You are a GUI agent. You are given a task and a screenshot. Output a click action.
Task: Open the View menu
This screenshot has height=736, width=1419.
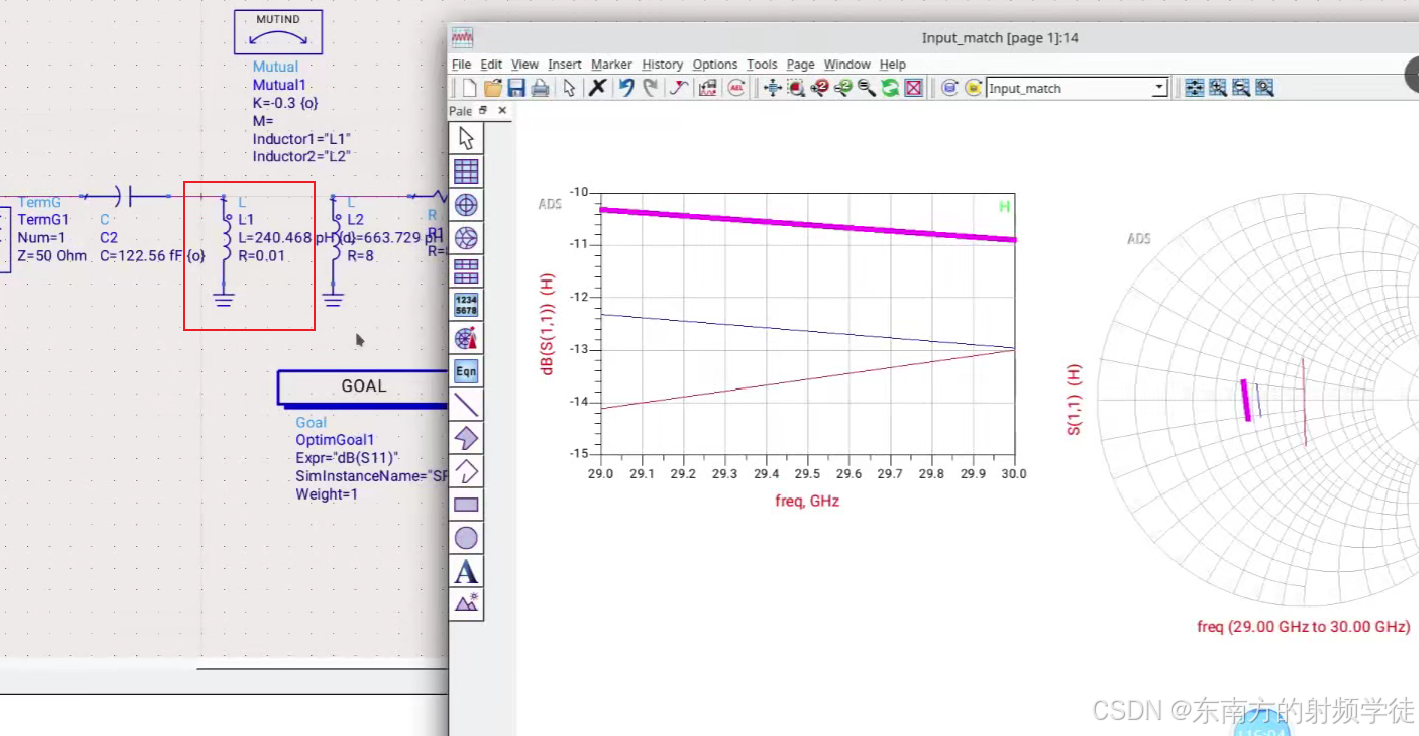click(x=525, y=64)
